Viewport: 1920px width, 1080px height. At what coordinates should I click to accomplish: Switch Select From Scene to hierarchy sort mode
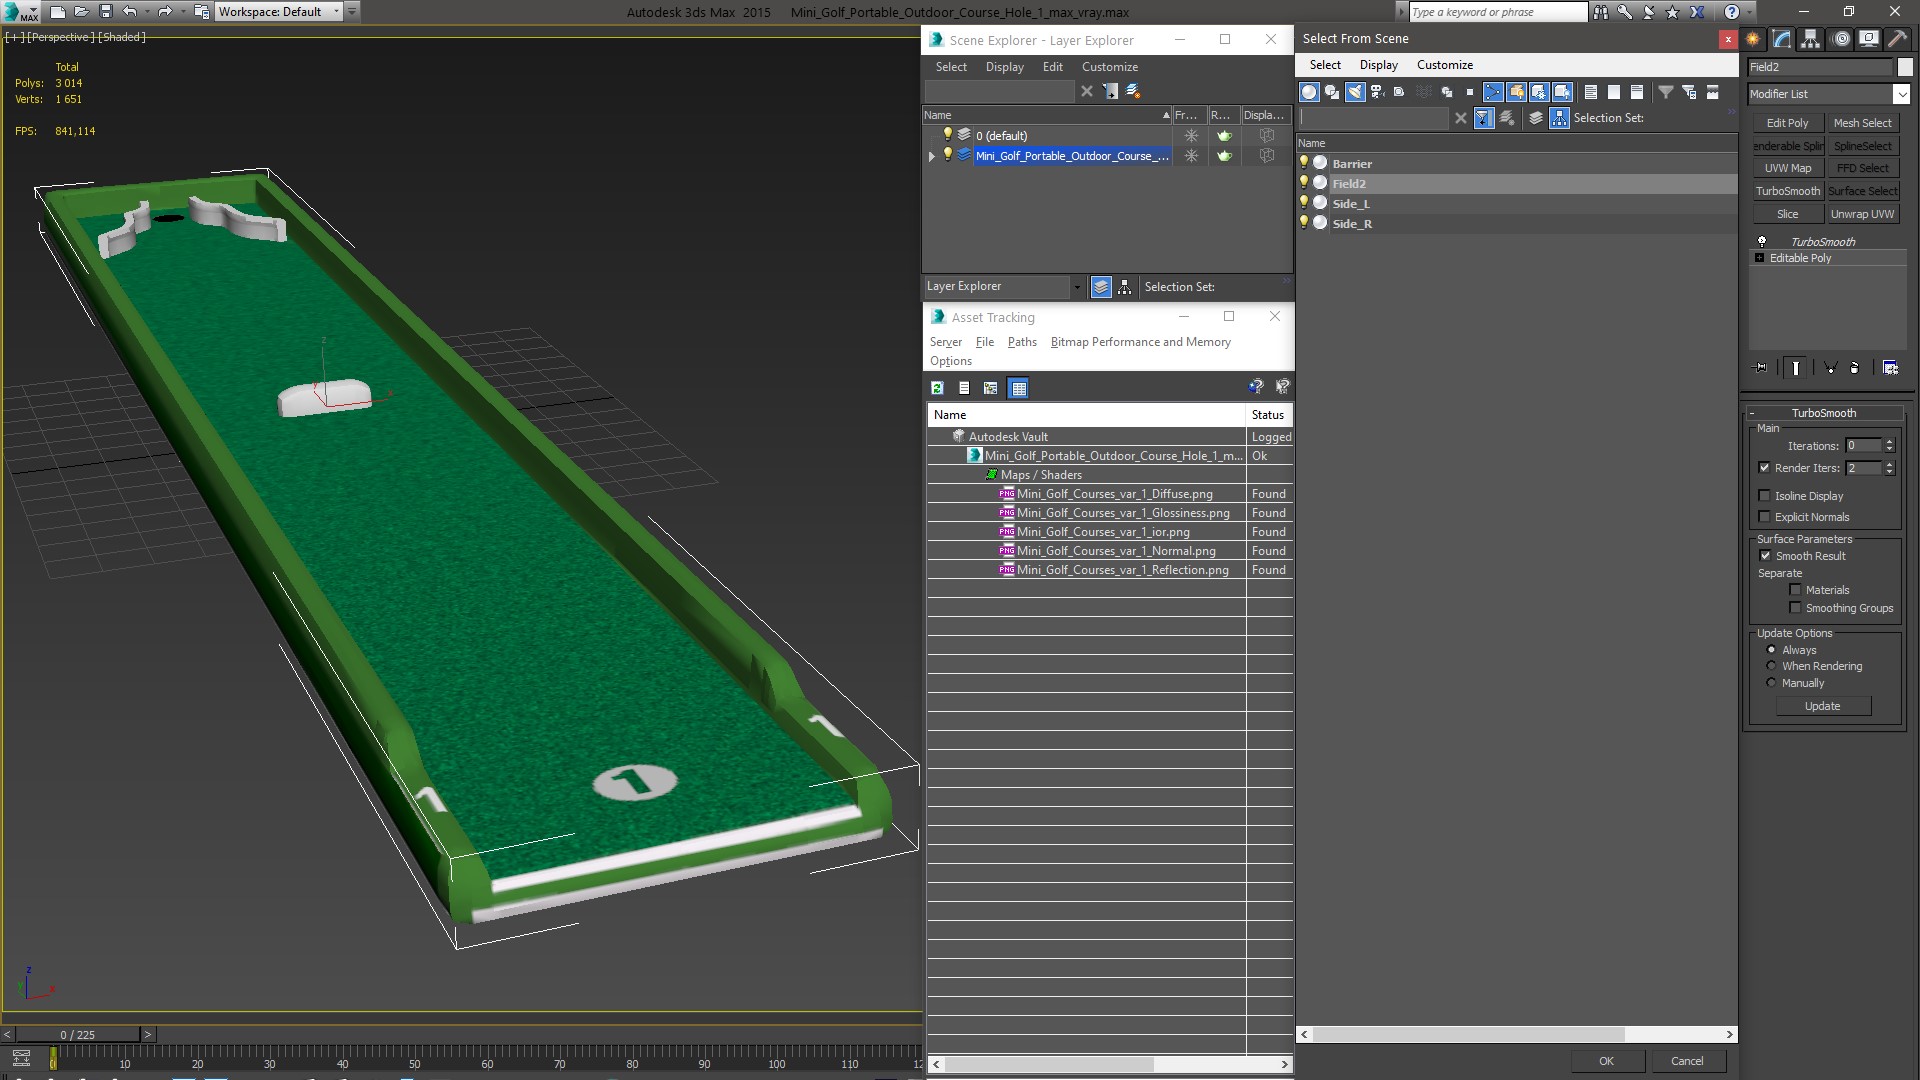click(1560, 118)
